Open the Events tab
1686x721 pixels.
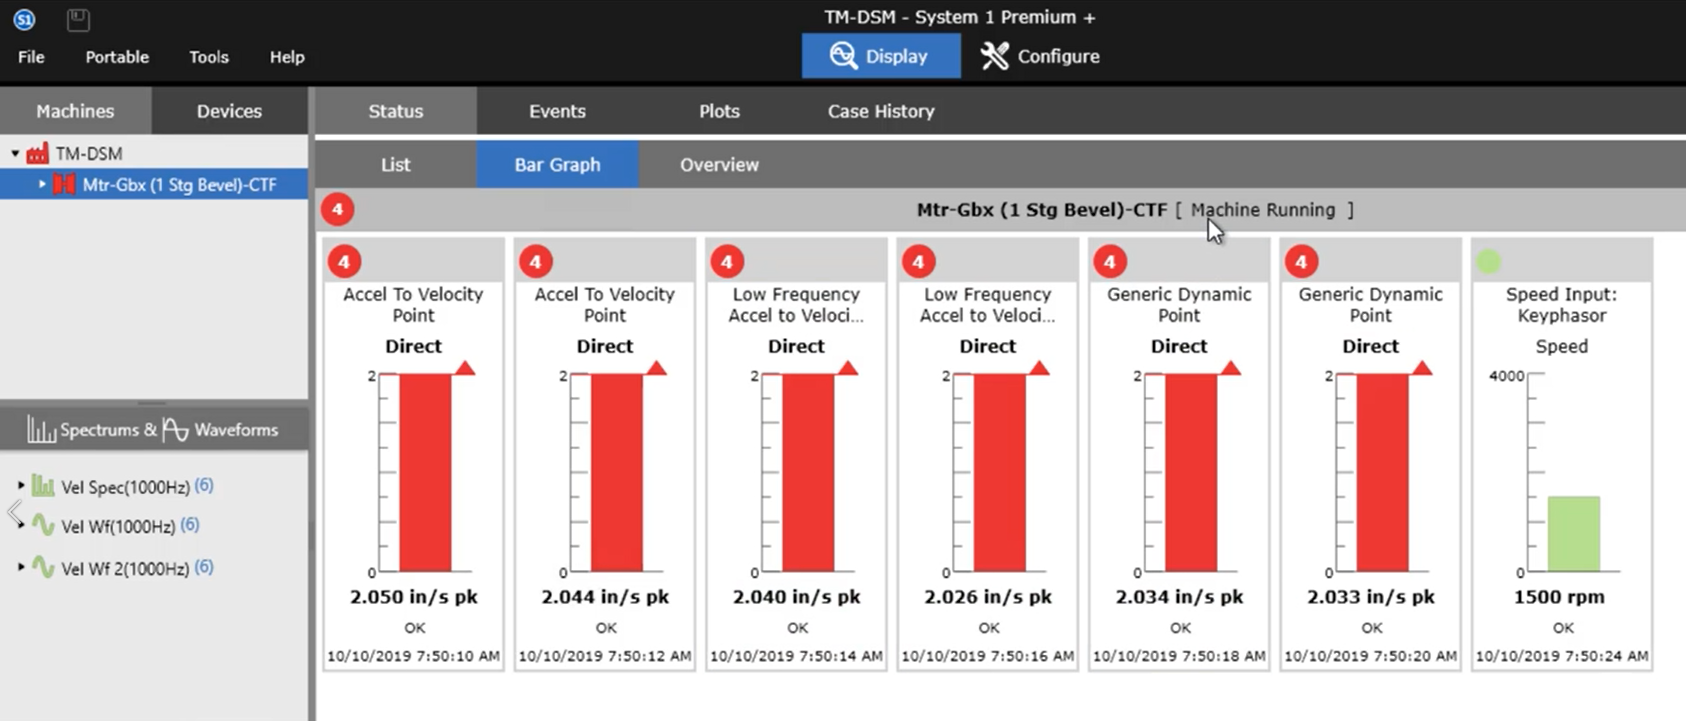tap(557, 111)
